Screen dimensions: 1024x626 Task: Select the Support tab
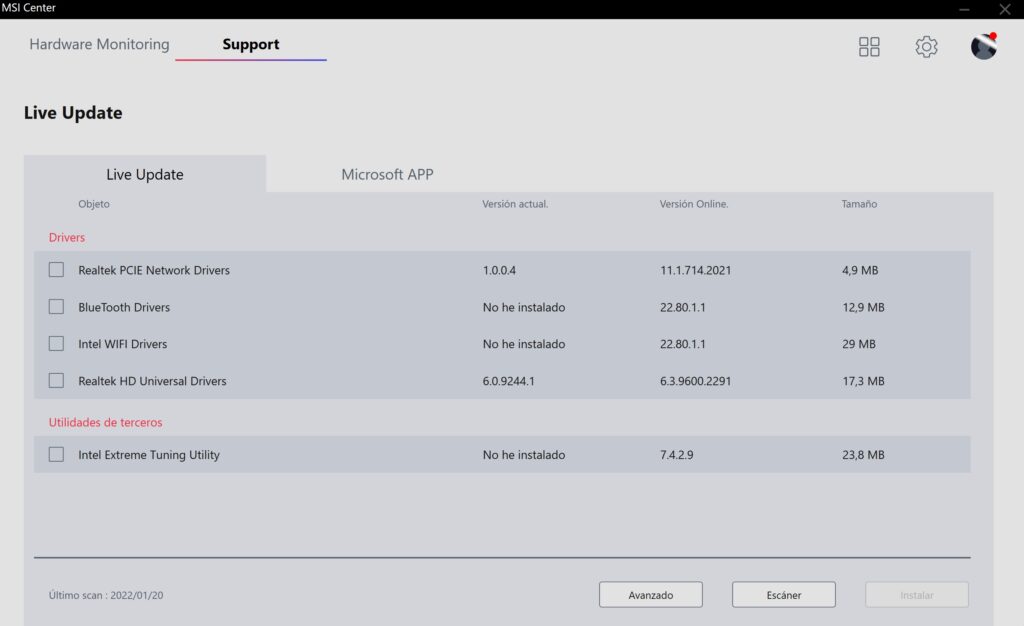point(251,44)
